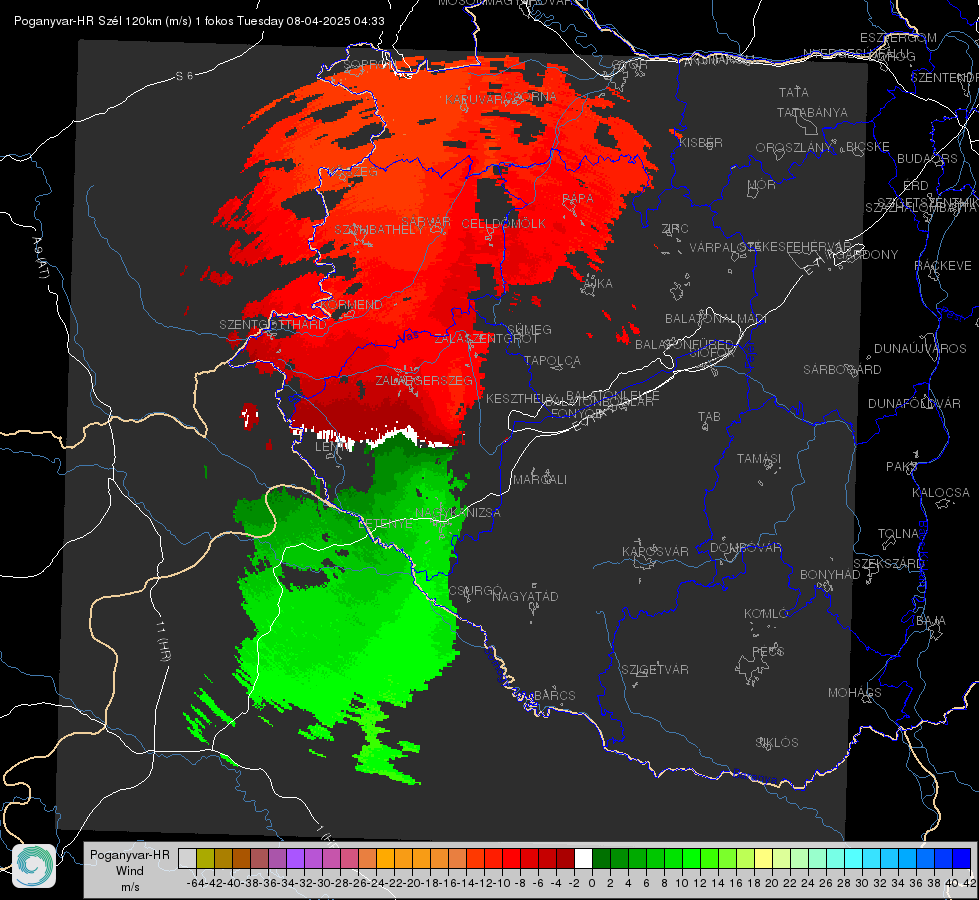Screen dimensions: 979x900
Task: Click the 'A9 (AT)' road label
Action: point(41,258)
